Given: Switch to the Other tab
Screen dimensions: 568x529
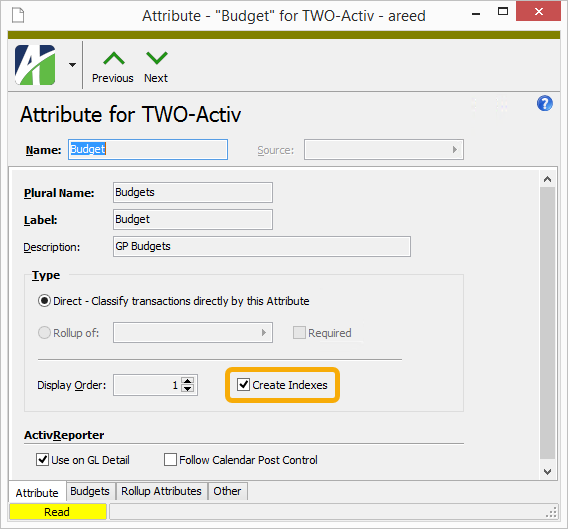Looking at the screenshot, I should click(227, 491).
